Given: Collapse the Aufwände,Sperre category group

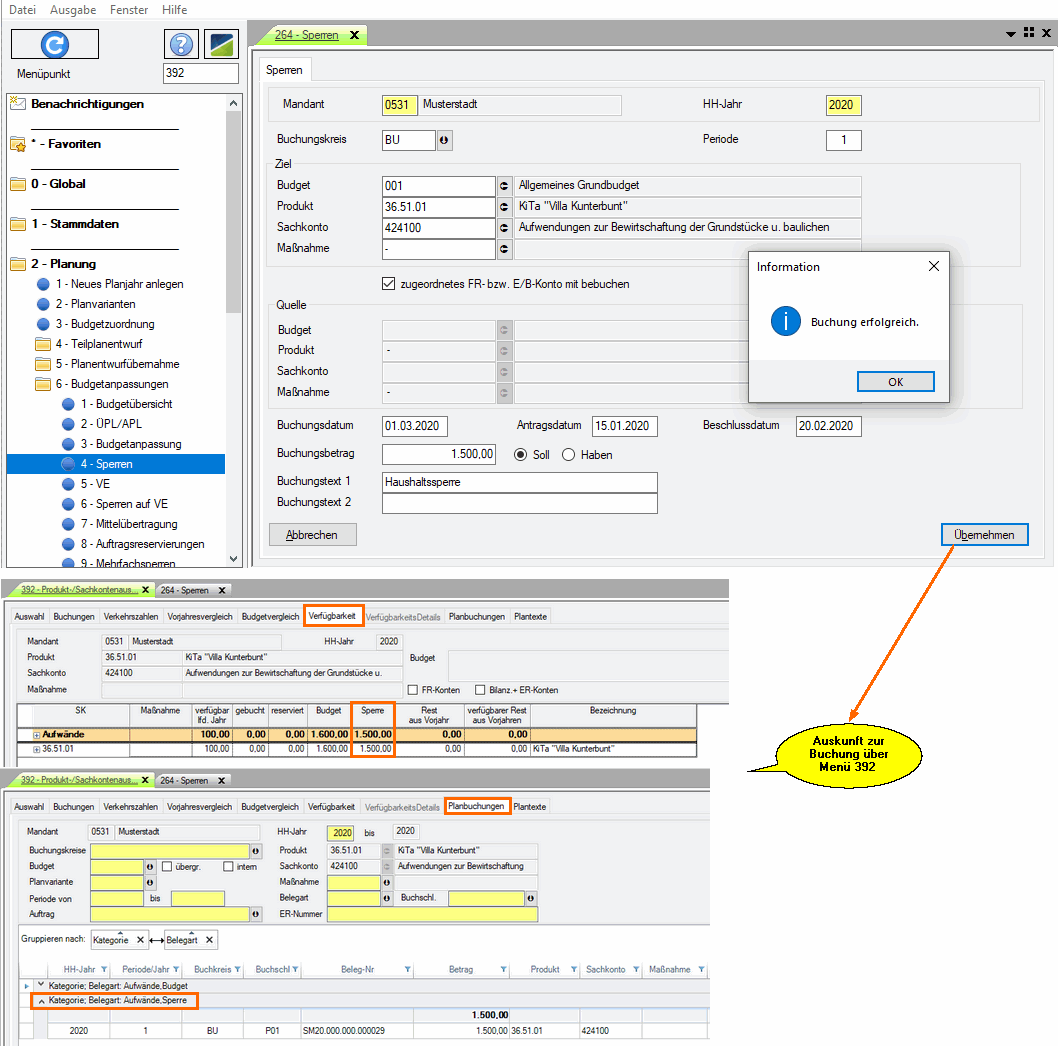Looking at the screenshot, I should tap(40, 1000).
